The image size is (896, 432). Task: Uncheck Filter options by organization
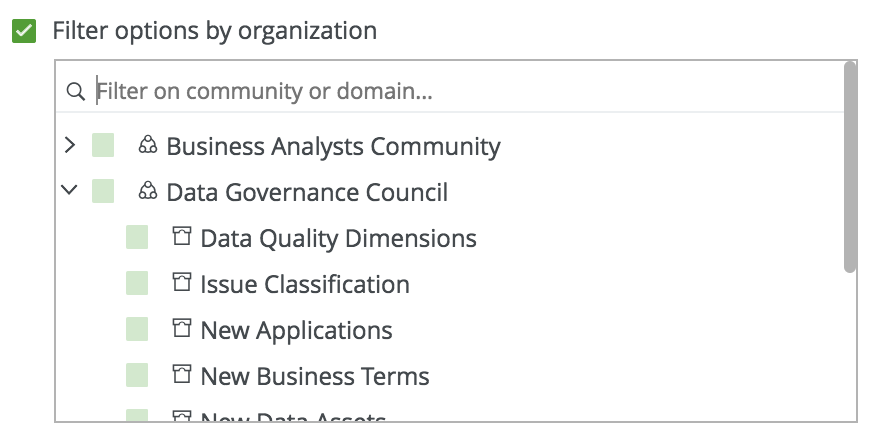24,31
